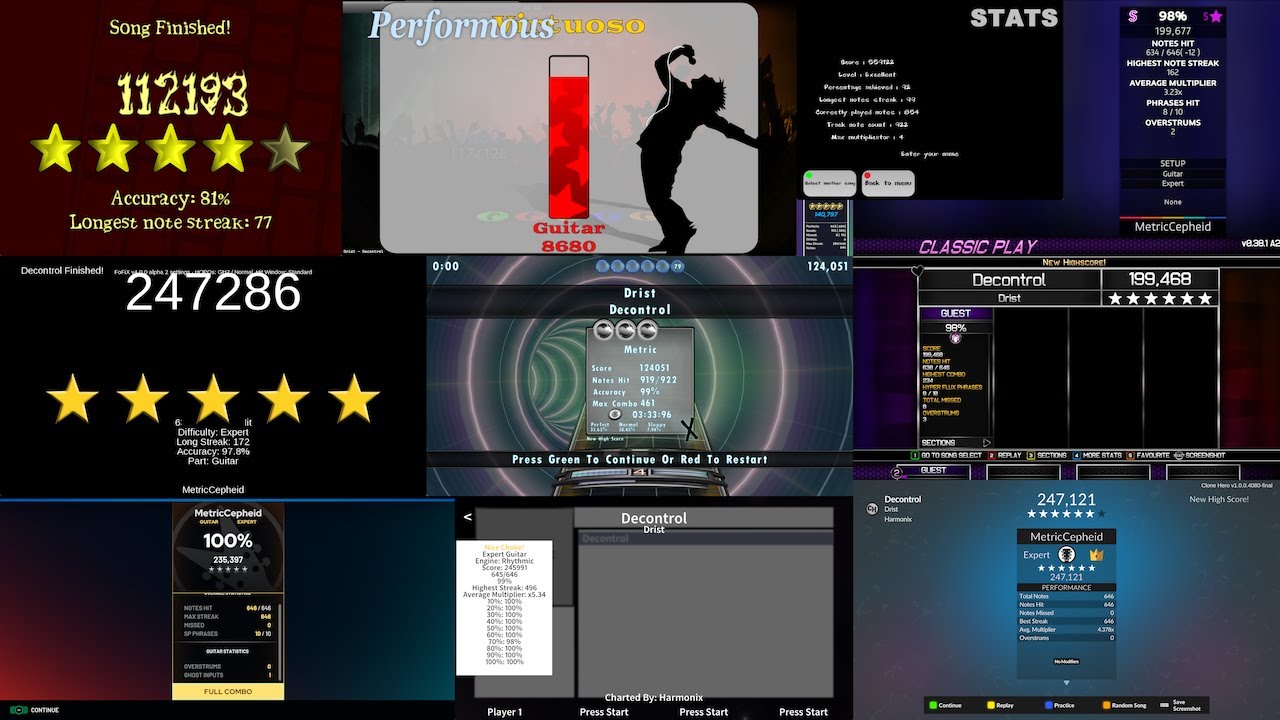
Task: Click the Nice Choke! heading in the white panel
Action: point(504,547)
